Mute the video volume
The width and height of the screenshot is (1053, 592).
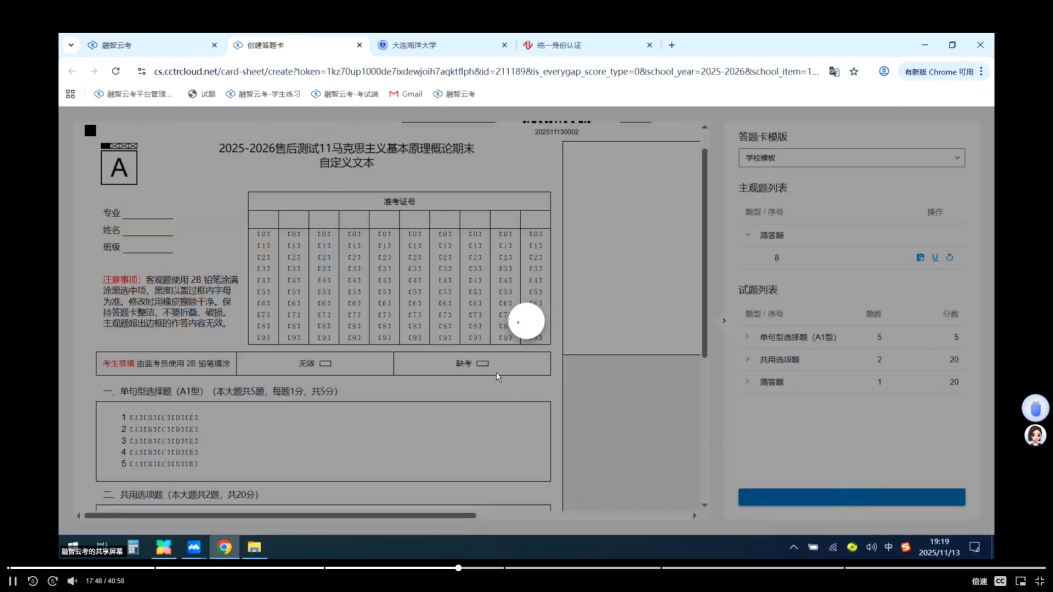click(x=72, y=581)
